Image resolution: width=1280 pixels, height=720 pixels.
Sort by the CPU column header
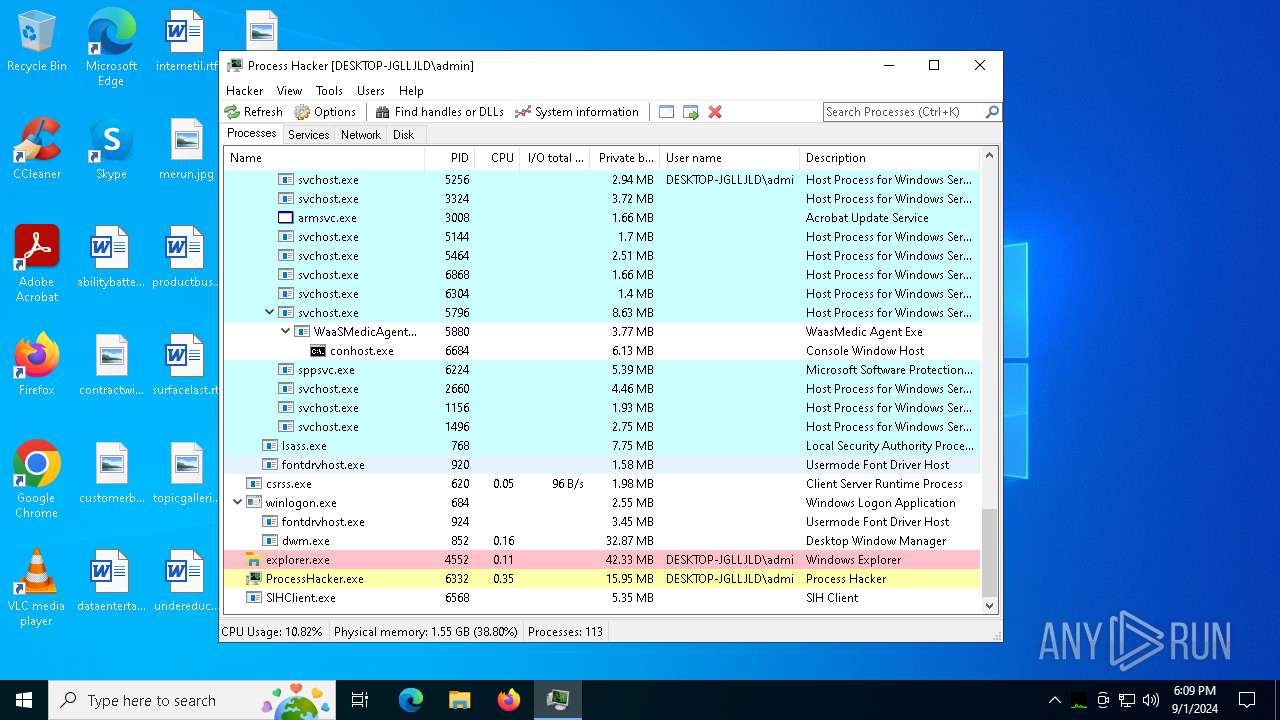pos(498,158)
